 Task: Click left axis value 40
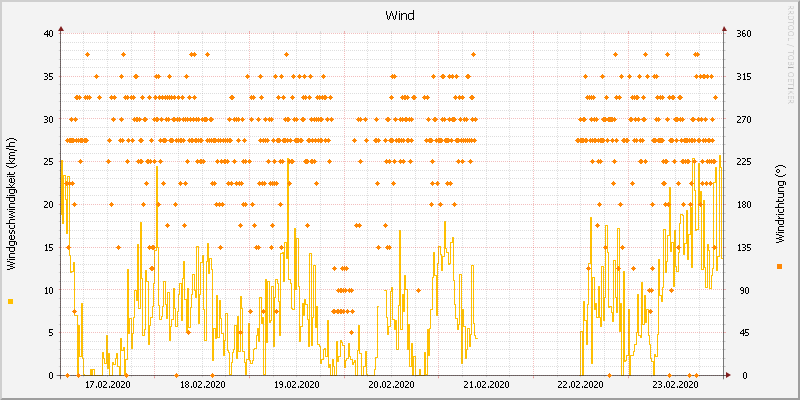(48, 34)
